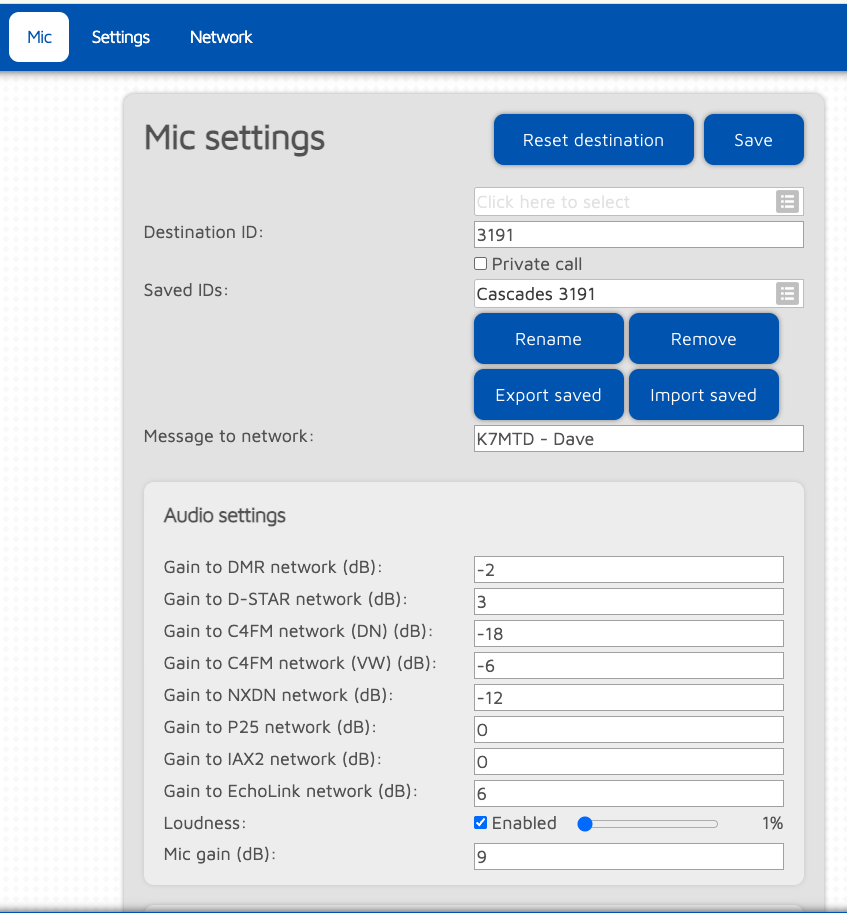Enable the Private call checkbox
Image resolution: width=847 pixels, height=913 pixels.
tap(481, 264)
